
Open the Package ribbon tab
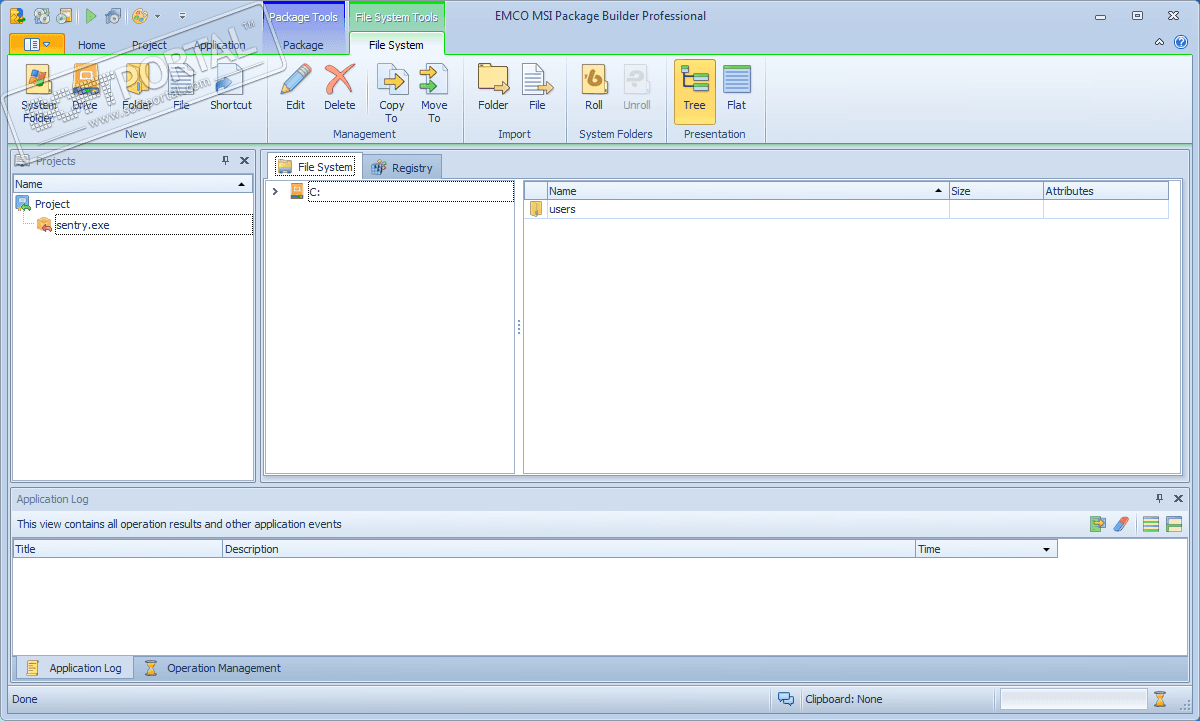(303, 45)
